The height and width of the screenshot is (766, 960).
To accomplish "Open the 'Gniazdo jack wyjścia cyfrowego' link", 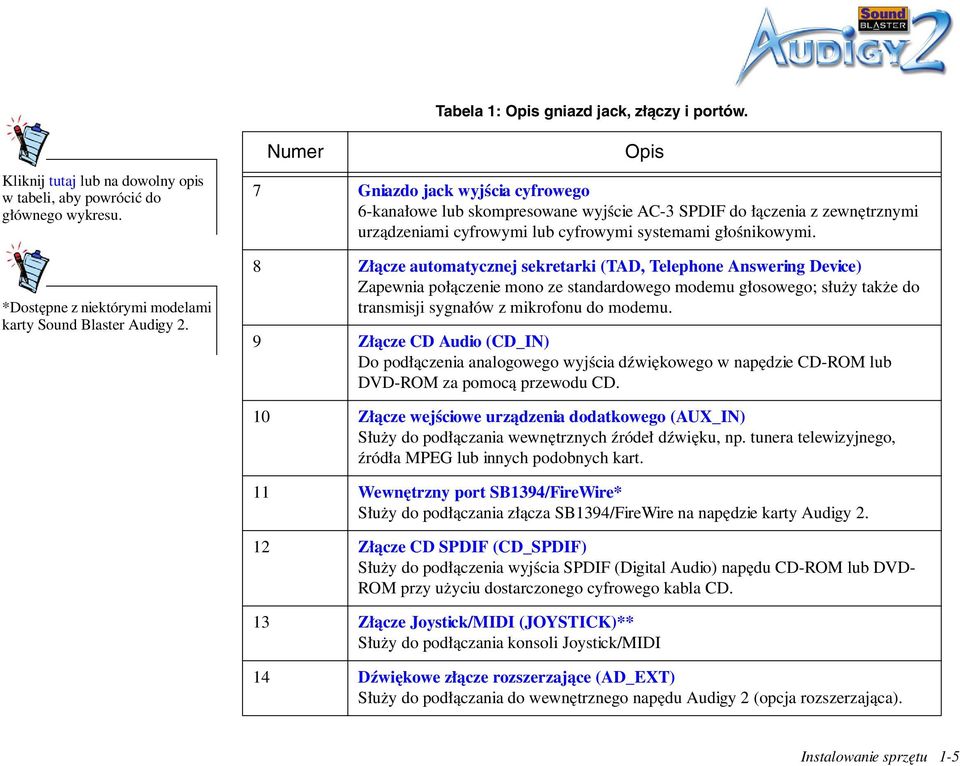I will pyautogui.click(x=473, y=191).
